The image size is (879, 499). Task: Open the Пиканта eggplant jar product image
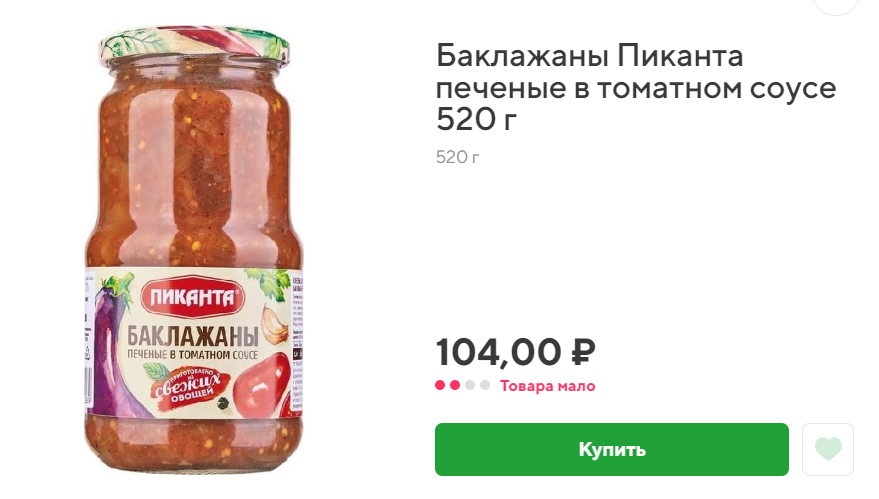point(194,250)
